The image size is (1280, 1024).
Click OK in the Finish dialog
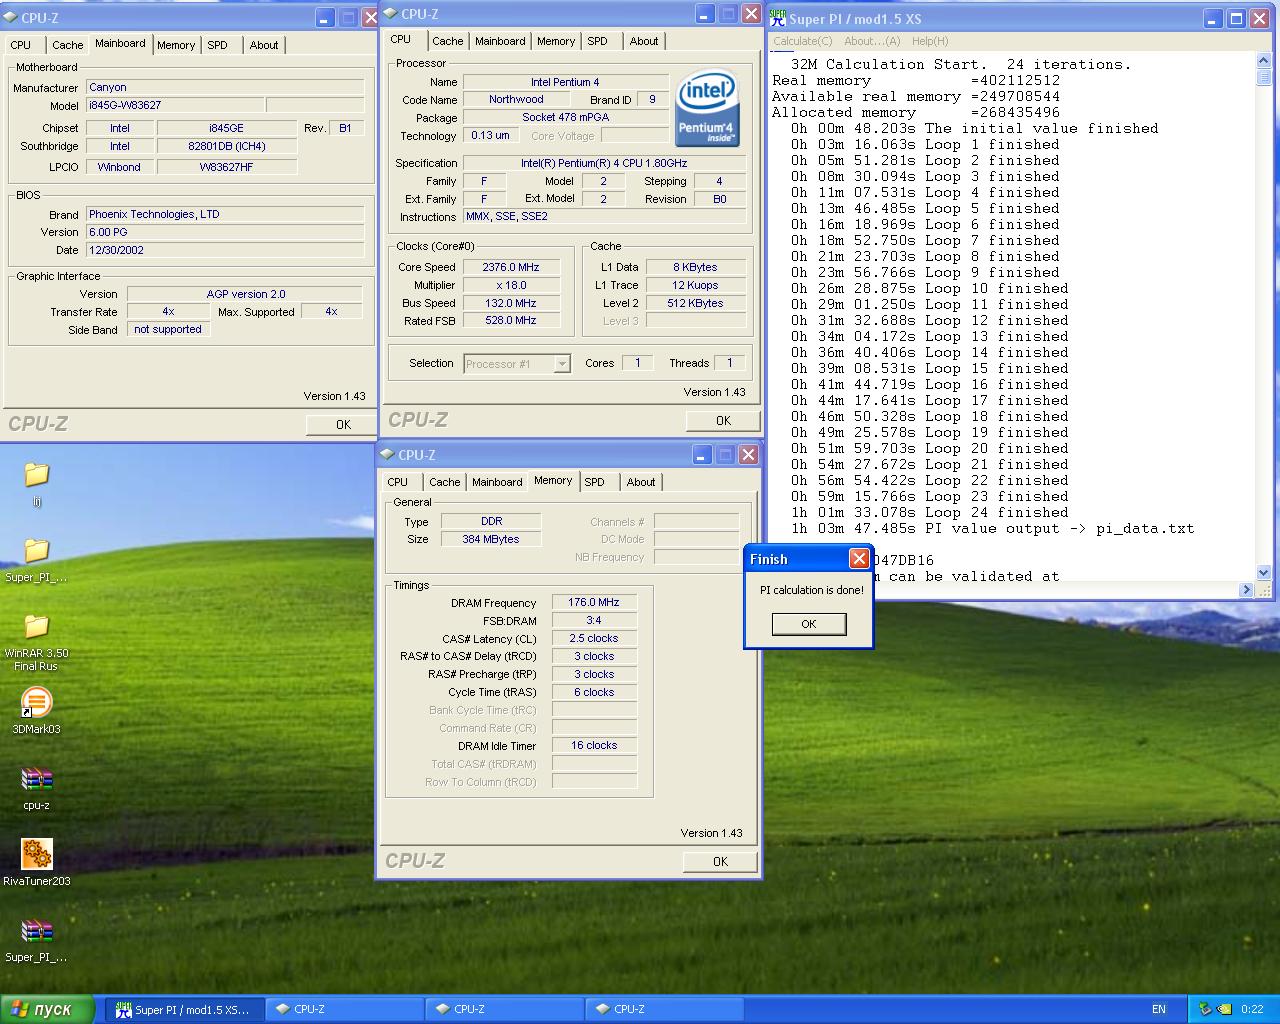(x=809, y=624)
